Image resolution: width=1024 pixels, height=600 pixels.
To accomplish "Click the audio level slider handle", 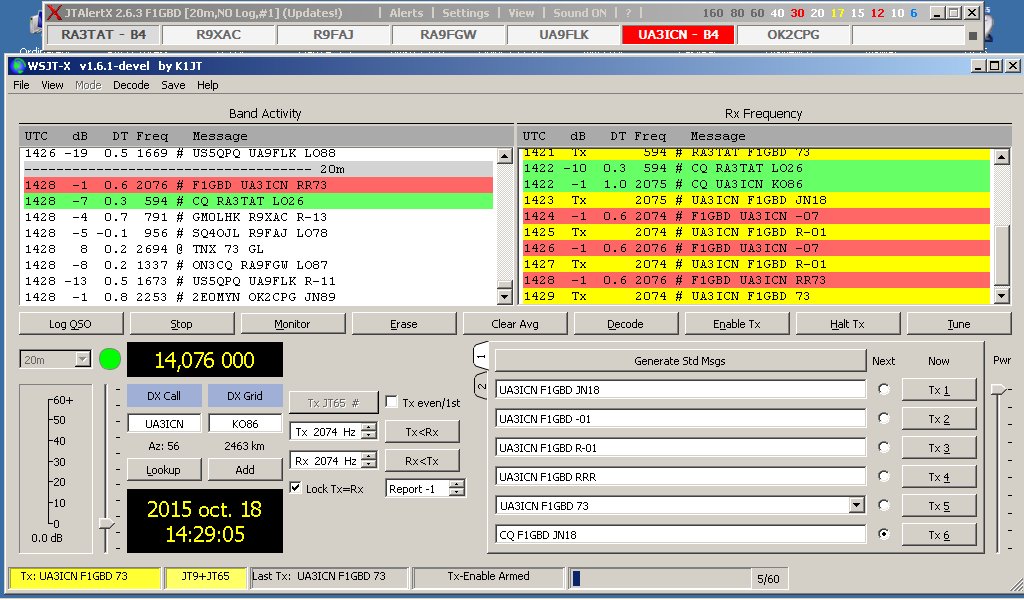I will click(106, 524).
